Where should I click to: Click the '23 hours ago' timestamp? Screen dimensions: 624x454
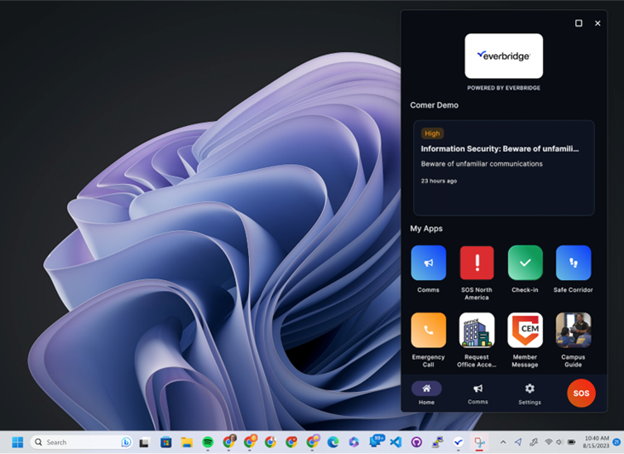click(x=439, y=181)
